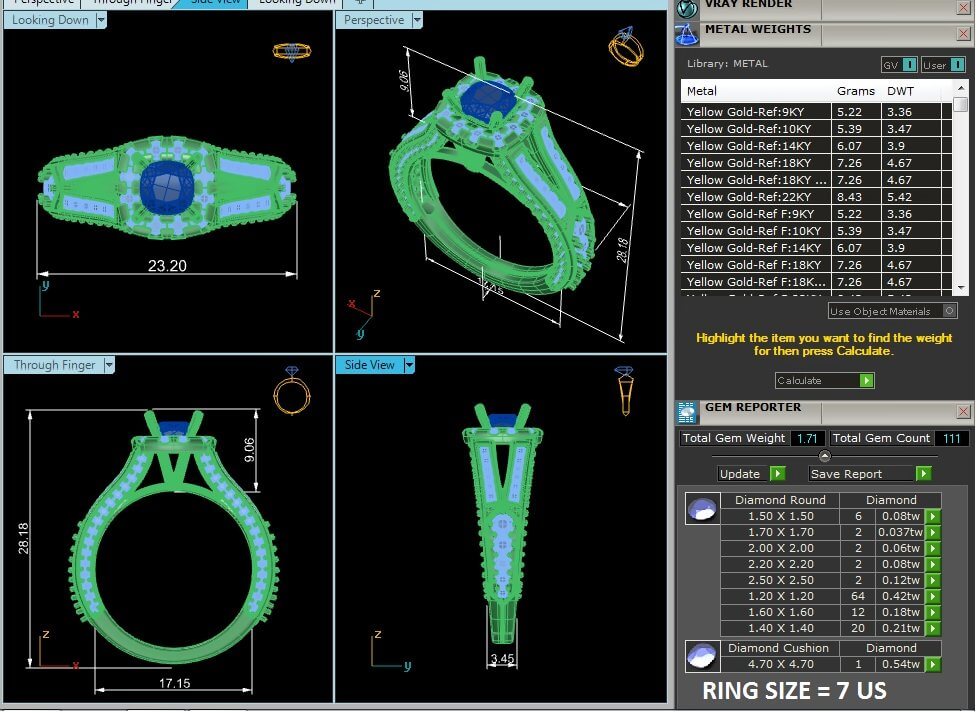Click the Metal Weights flask icon
The image size is (977, 713).
pyautogui.click(x=688, y=34)
